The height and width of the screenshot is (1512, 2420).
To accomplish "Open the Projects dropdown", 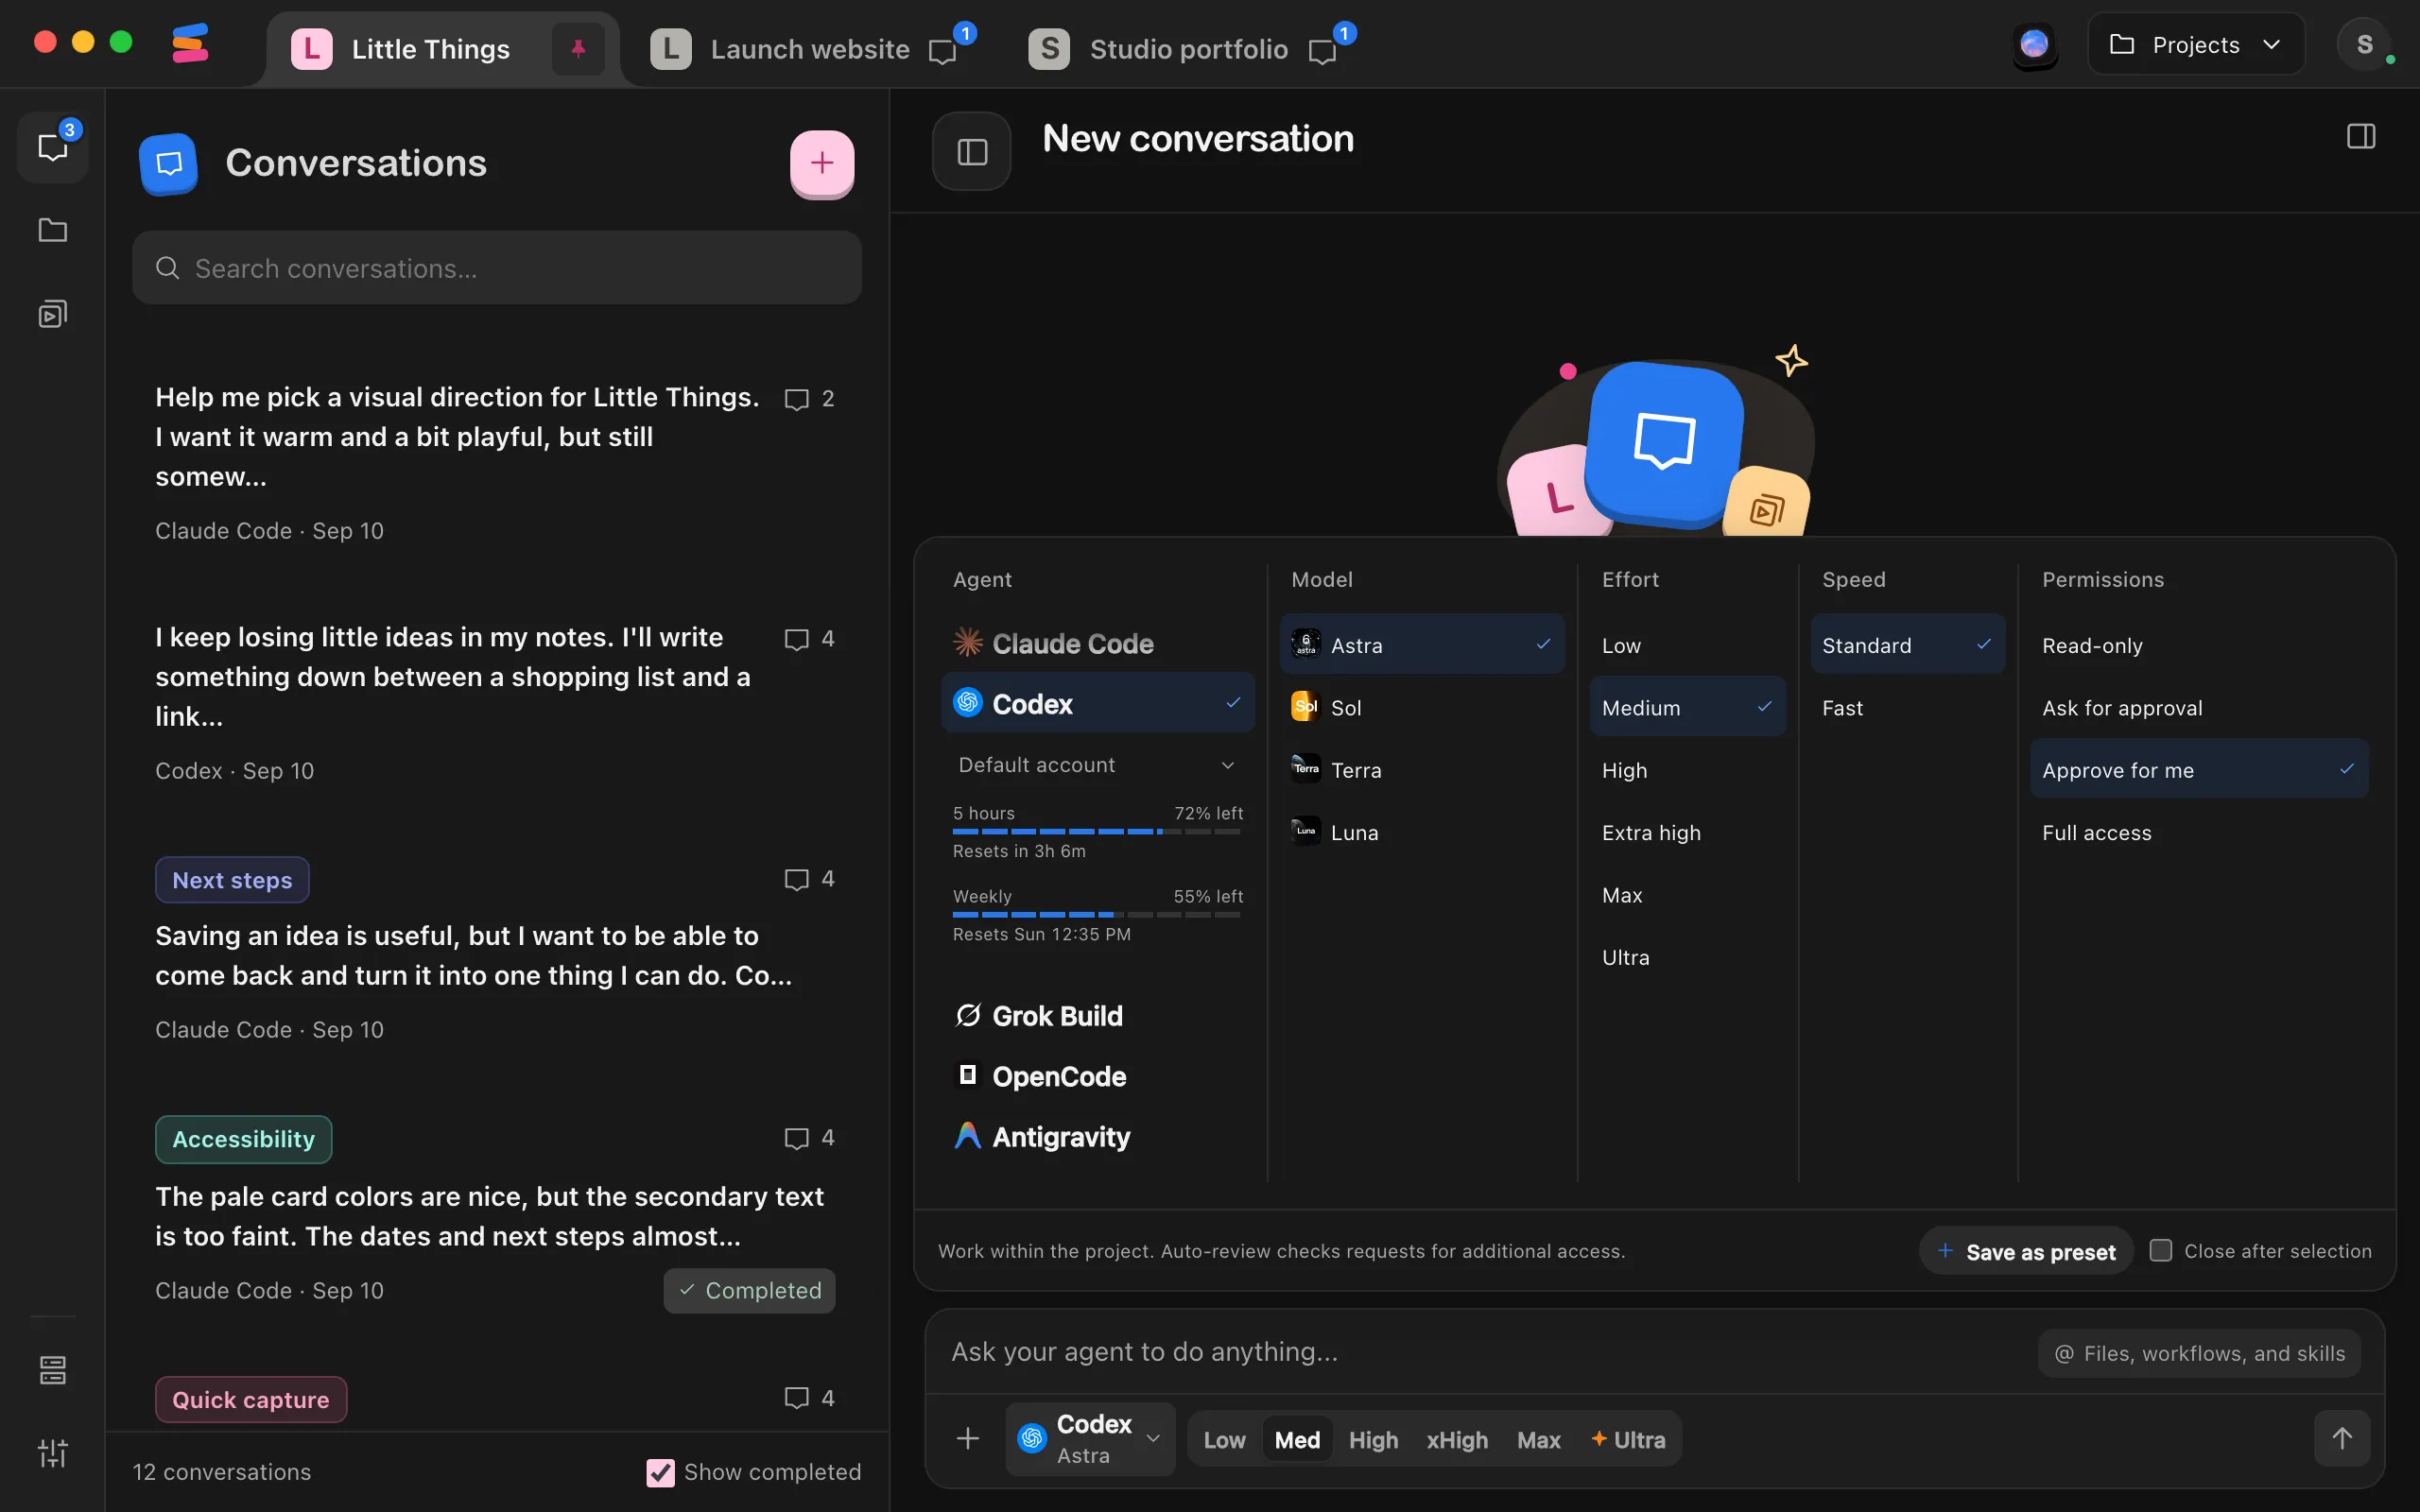I will (x=2196, y=45).
